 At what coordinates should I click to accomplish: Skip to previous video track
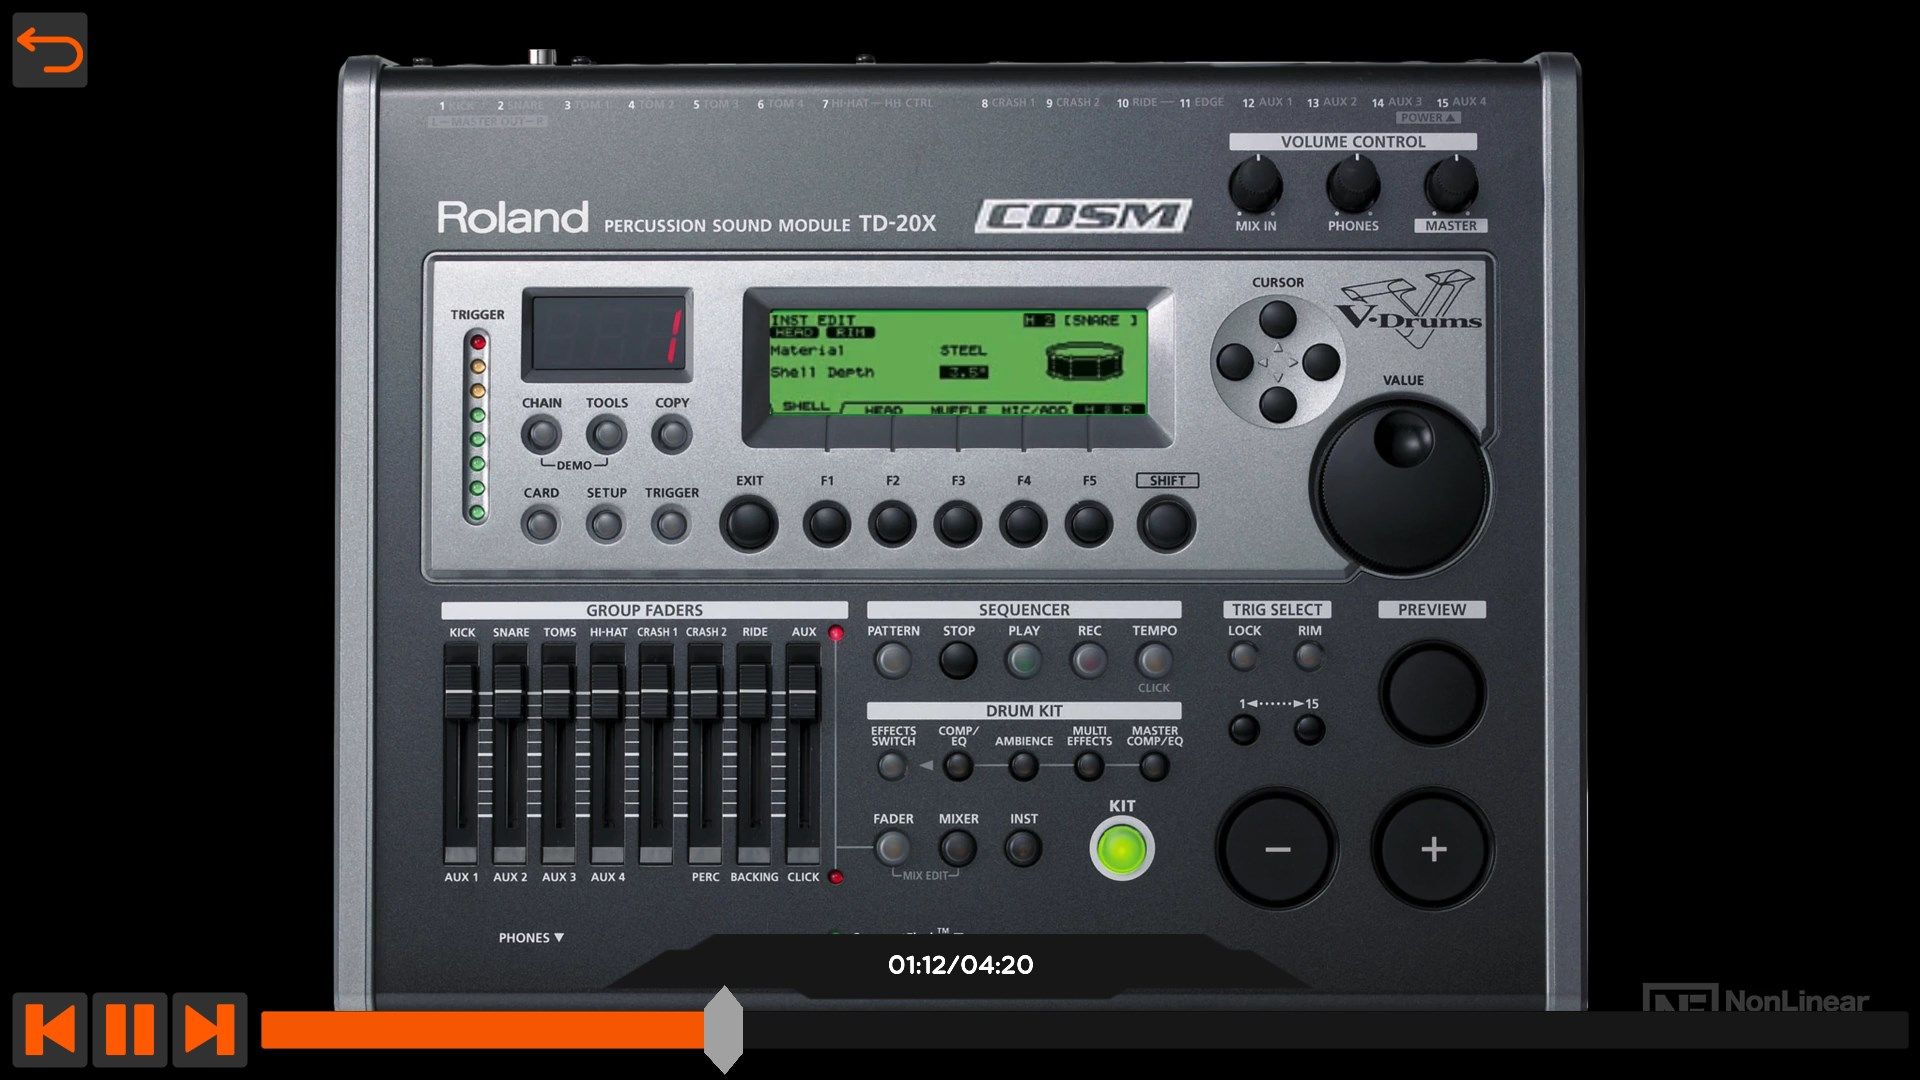(x=49, y=1029)
